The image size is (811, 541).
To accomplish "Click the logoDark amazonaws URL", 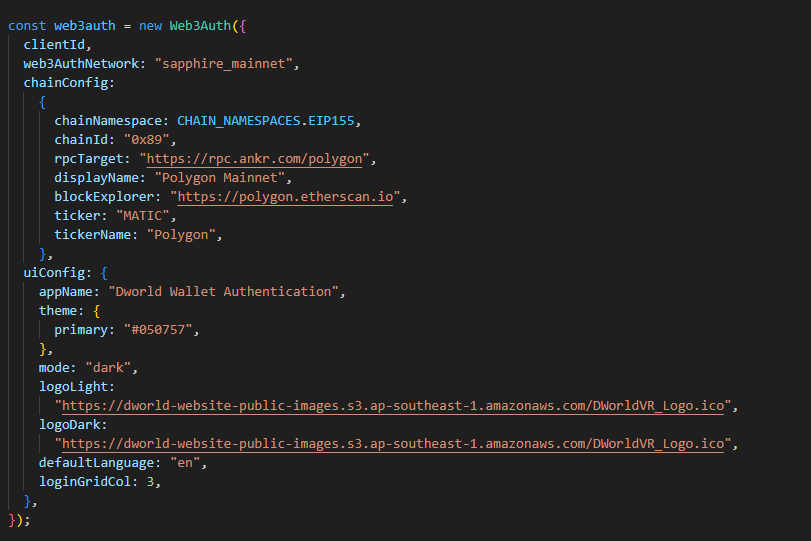I will click(393, 444).
